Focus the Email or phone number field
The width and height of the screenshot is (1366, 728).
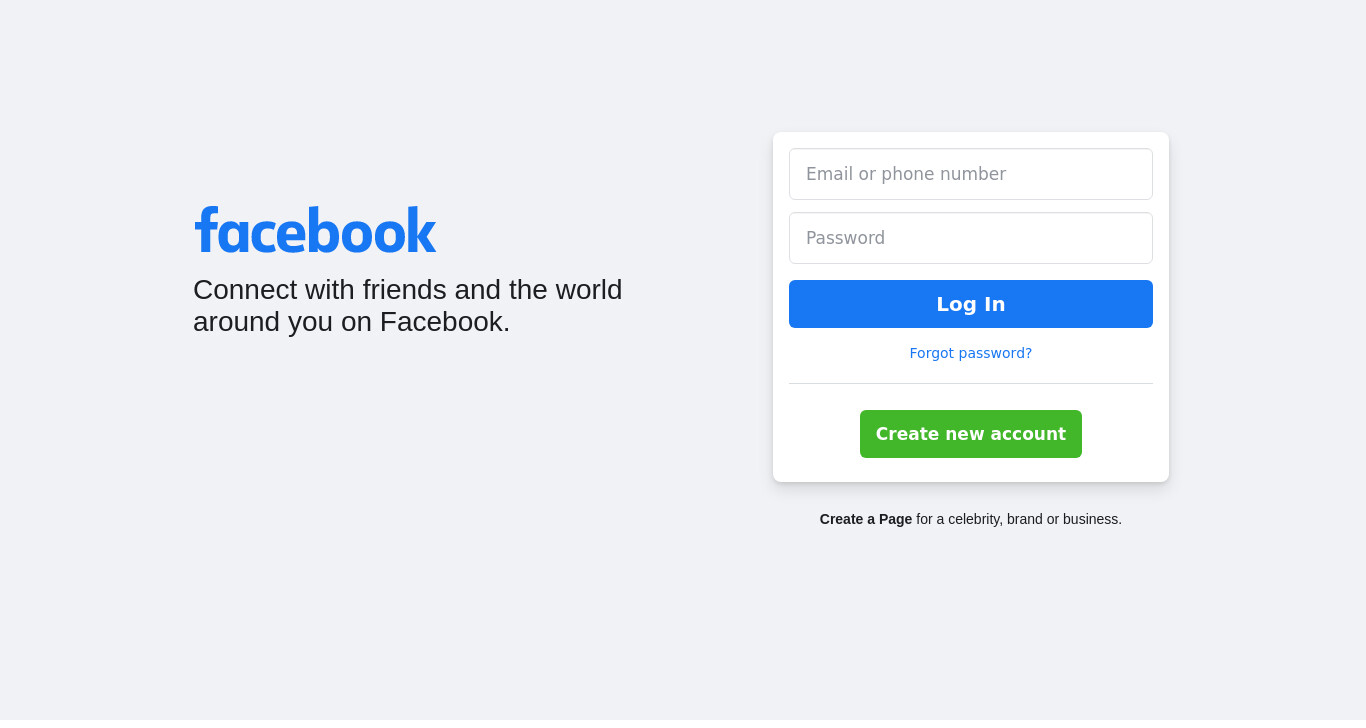(x=971, y=174)
